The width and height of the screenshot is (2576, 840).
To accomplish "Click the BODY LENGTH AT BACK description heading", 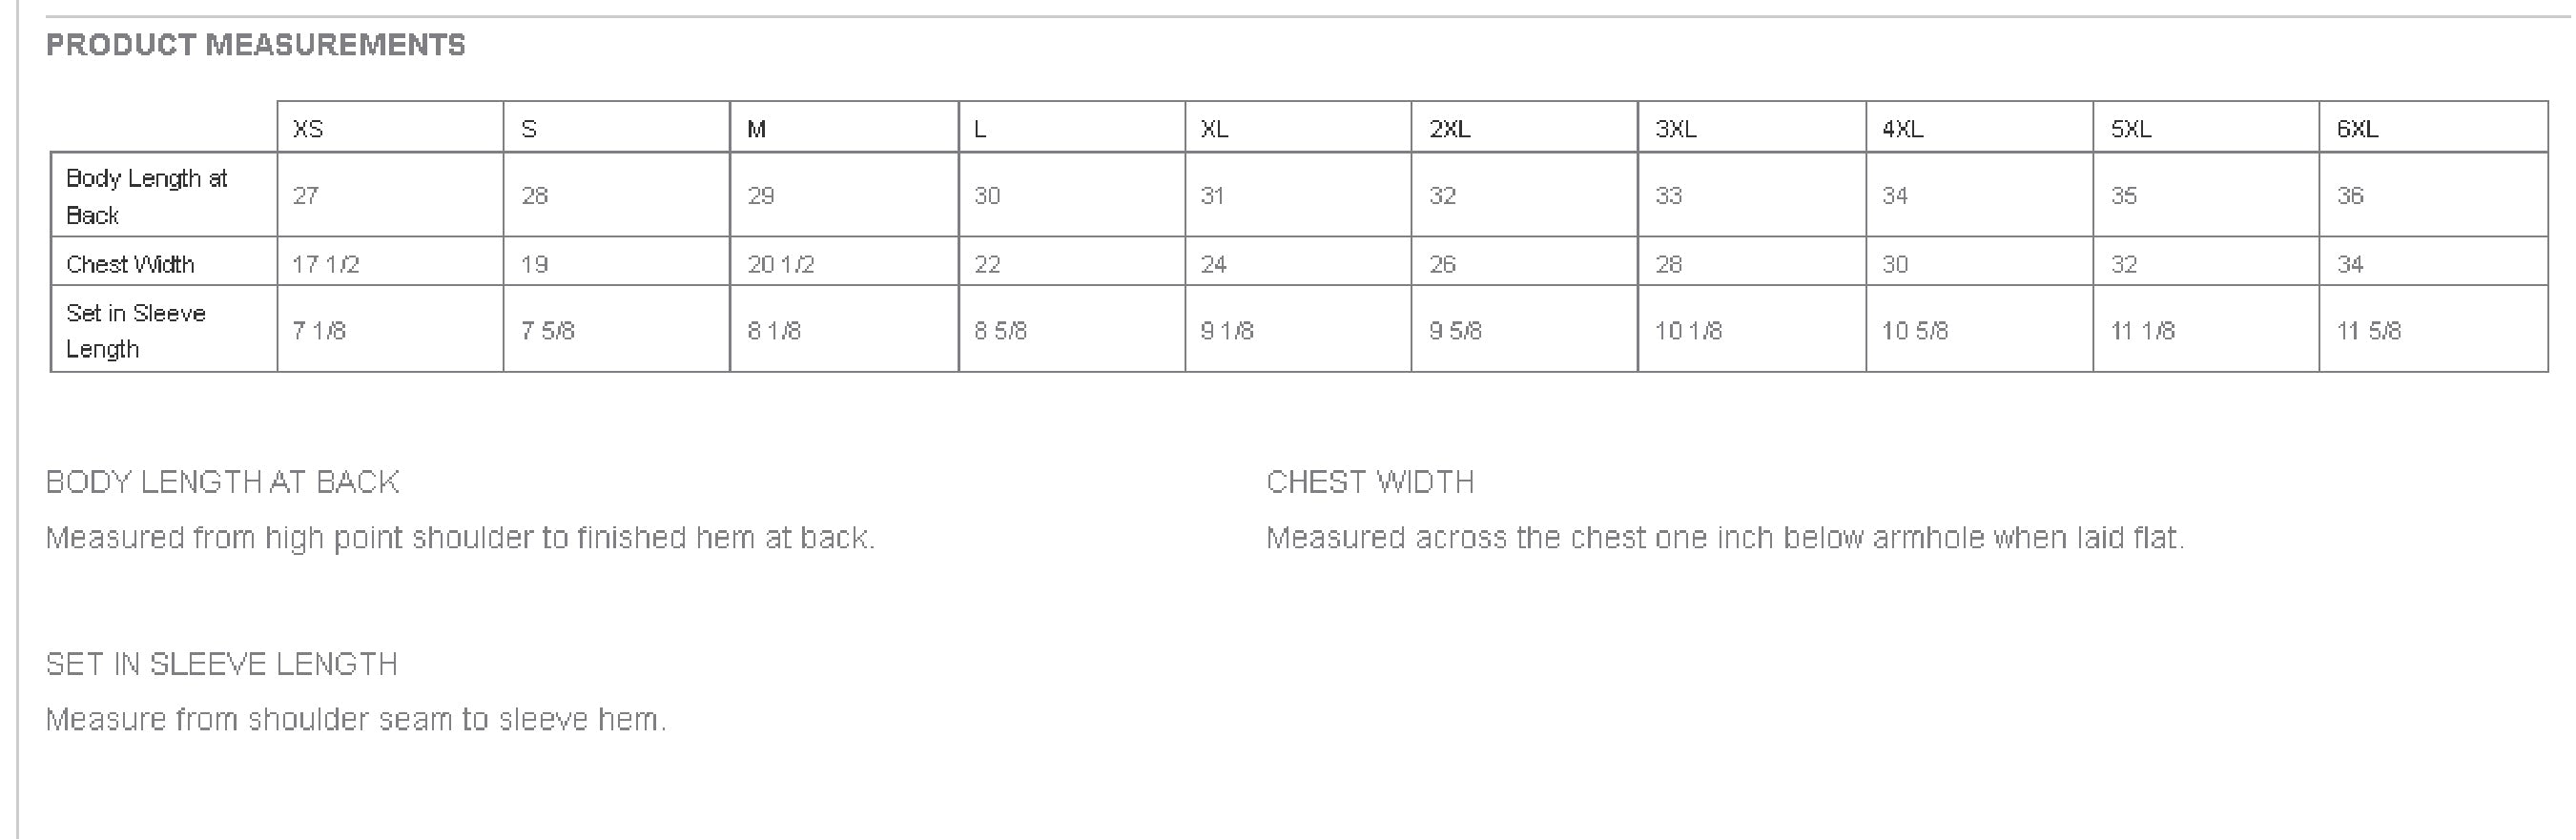I will click(223, 482).
